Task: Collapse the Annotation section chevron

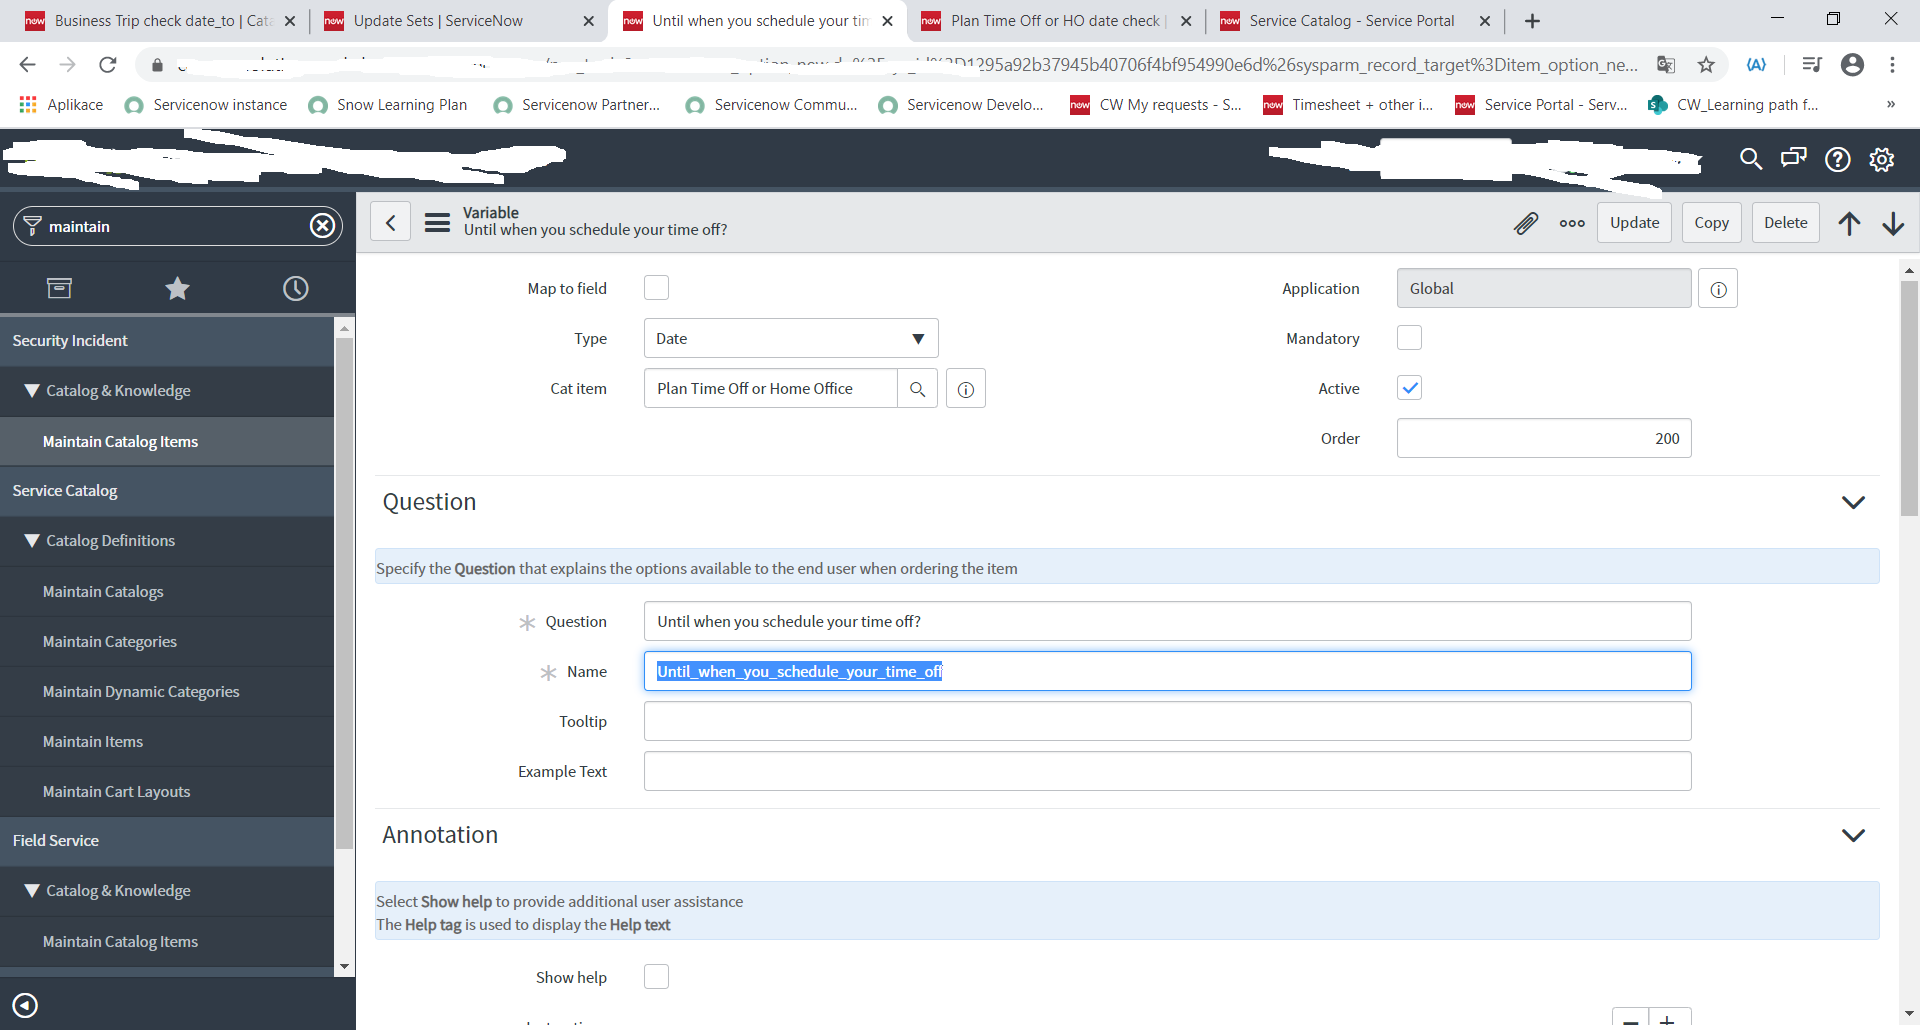Action: [x=1853, y=835]
